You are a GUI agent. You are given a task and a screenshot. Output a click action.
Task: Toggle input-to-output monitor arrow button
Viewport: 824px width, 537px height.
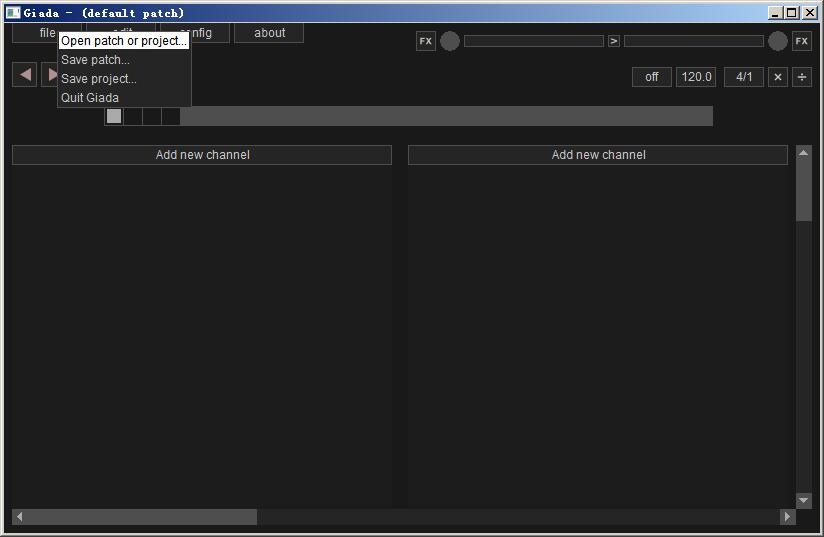click(614, 41)
